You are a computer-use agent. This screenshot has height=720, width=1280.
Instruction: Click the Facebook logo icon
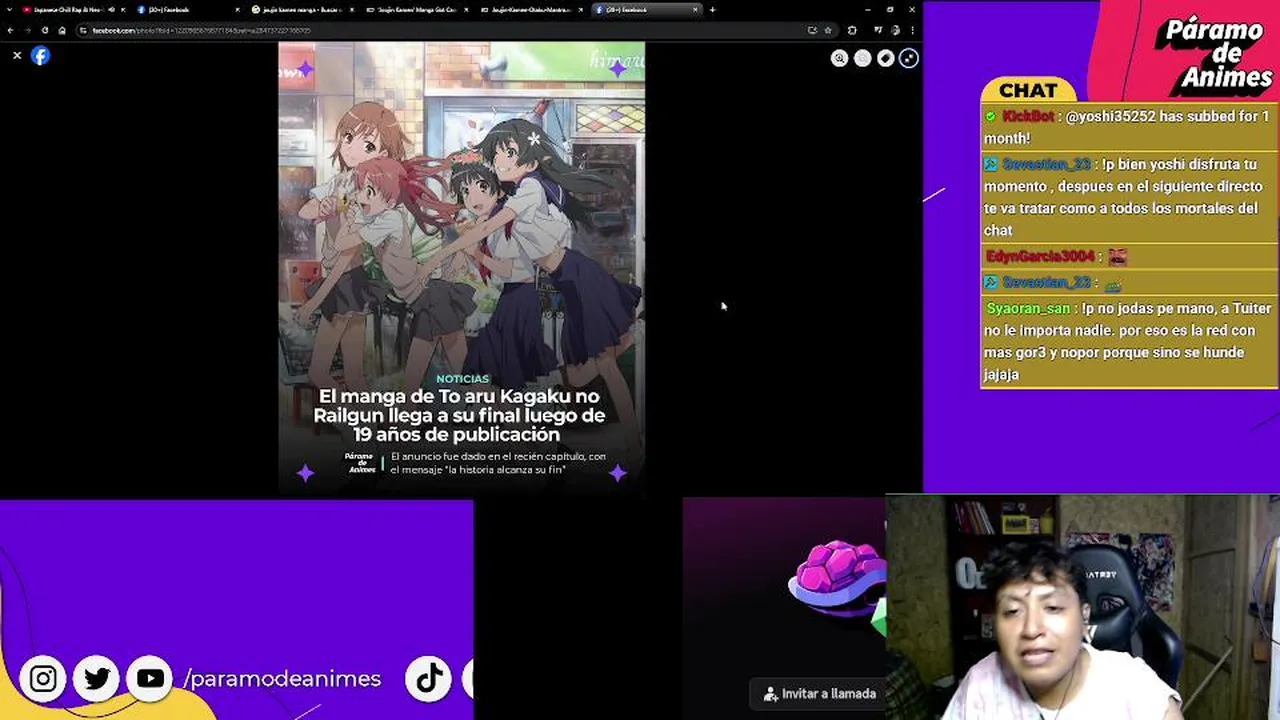tap(40, 56)
